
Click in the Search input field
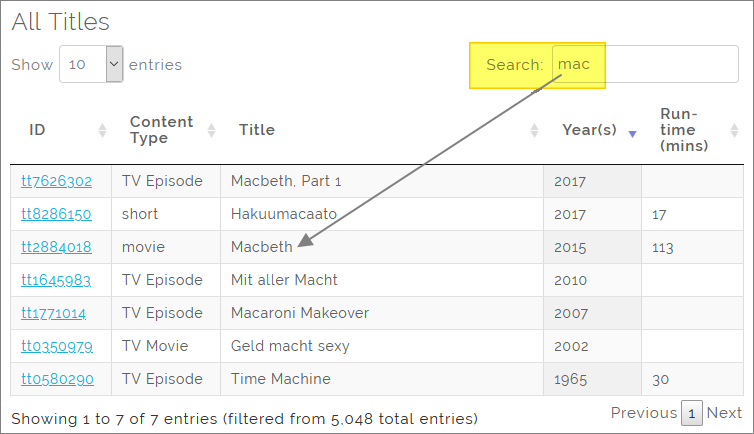[645, 64]
